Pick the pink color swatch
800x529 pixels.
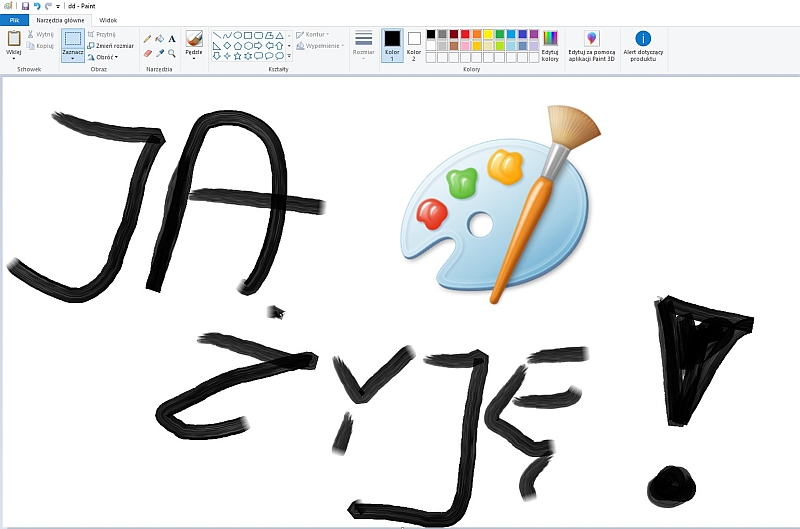[465, 46]
